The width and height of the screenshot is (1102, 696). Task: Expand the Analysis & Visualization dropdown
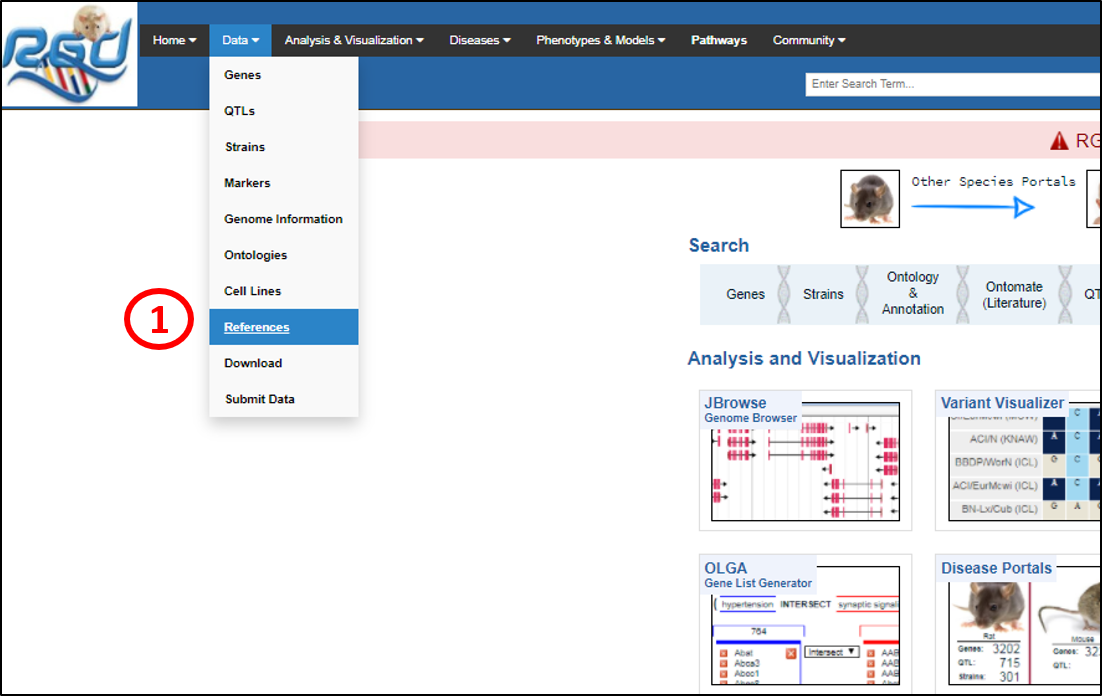[x=353, y=41]
